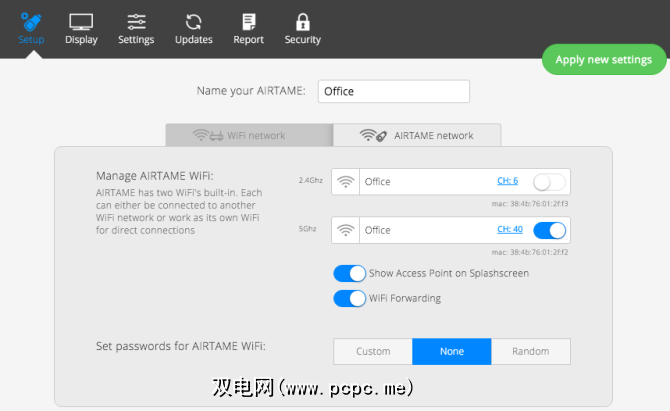Open the Updates refresh icon
Viewport: 670px width, 411px height.
tap(194, 22)
